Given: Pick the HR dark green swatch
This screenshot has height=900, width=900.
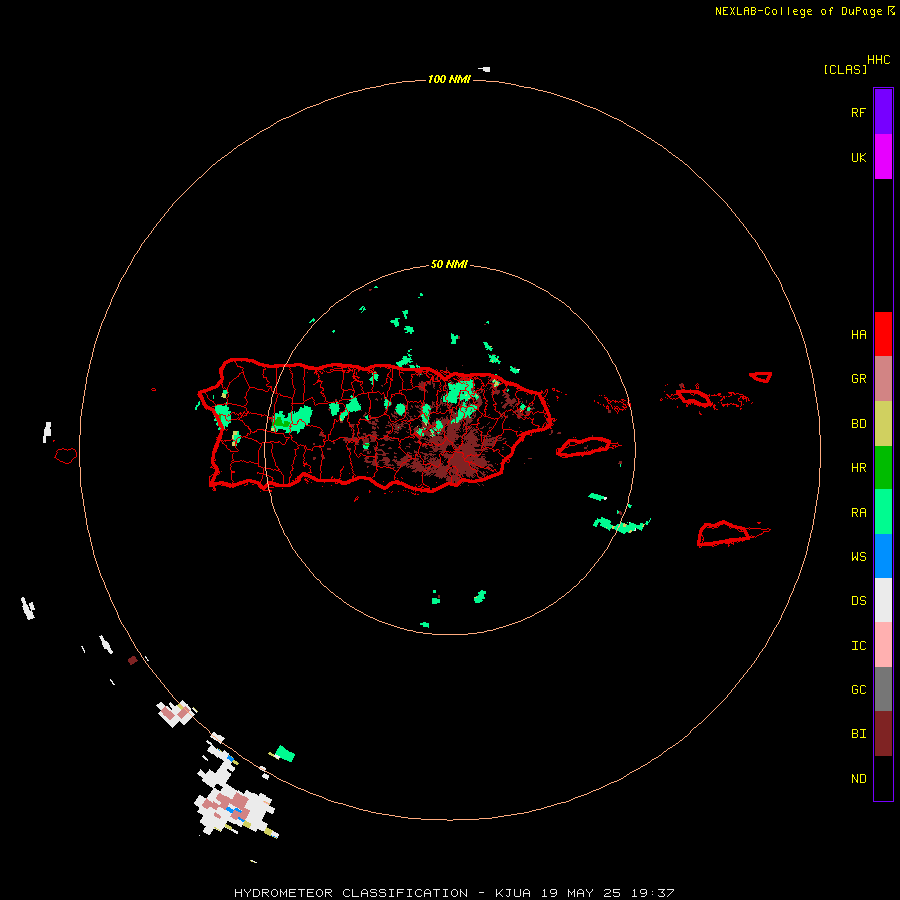Looking at the screenshot, I should click(883, 468).
